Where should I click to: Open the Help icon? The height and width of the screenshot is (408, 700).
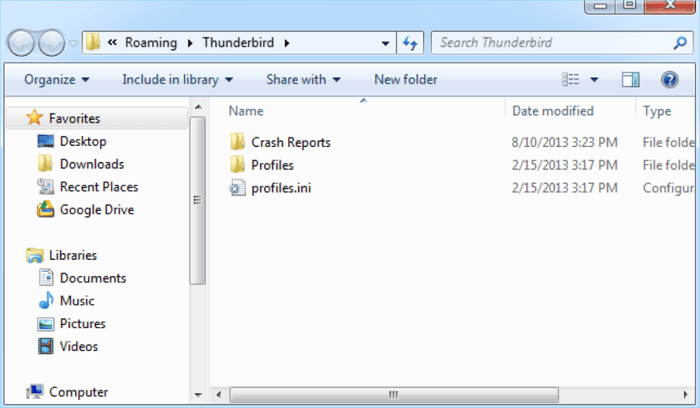[670, 80]
